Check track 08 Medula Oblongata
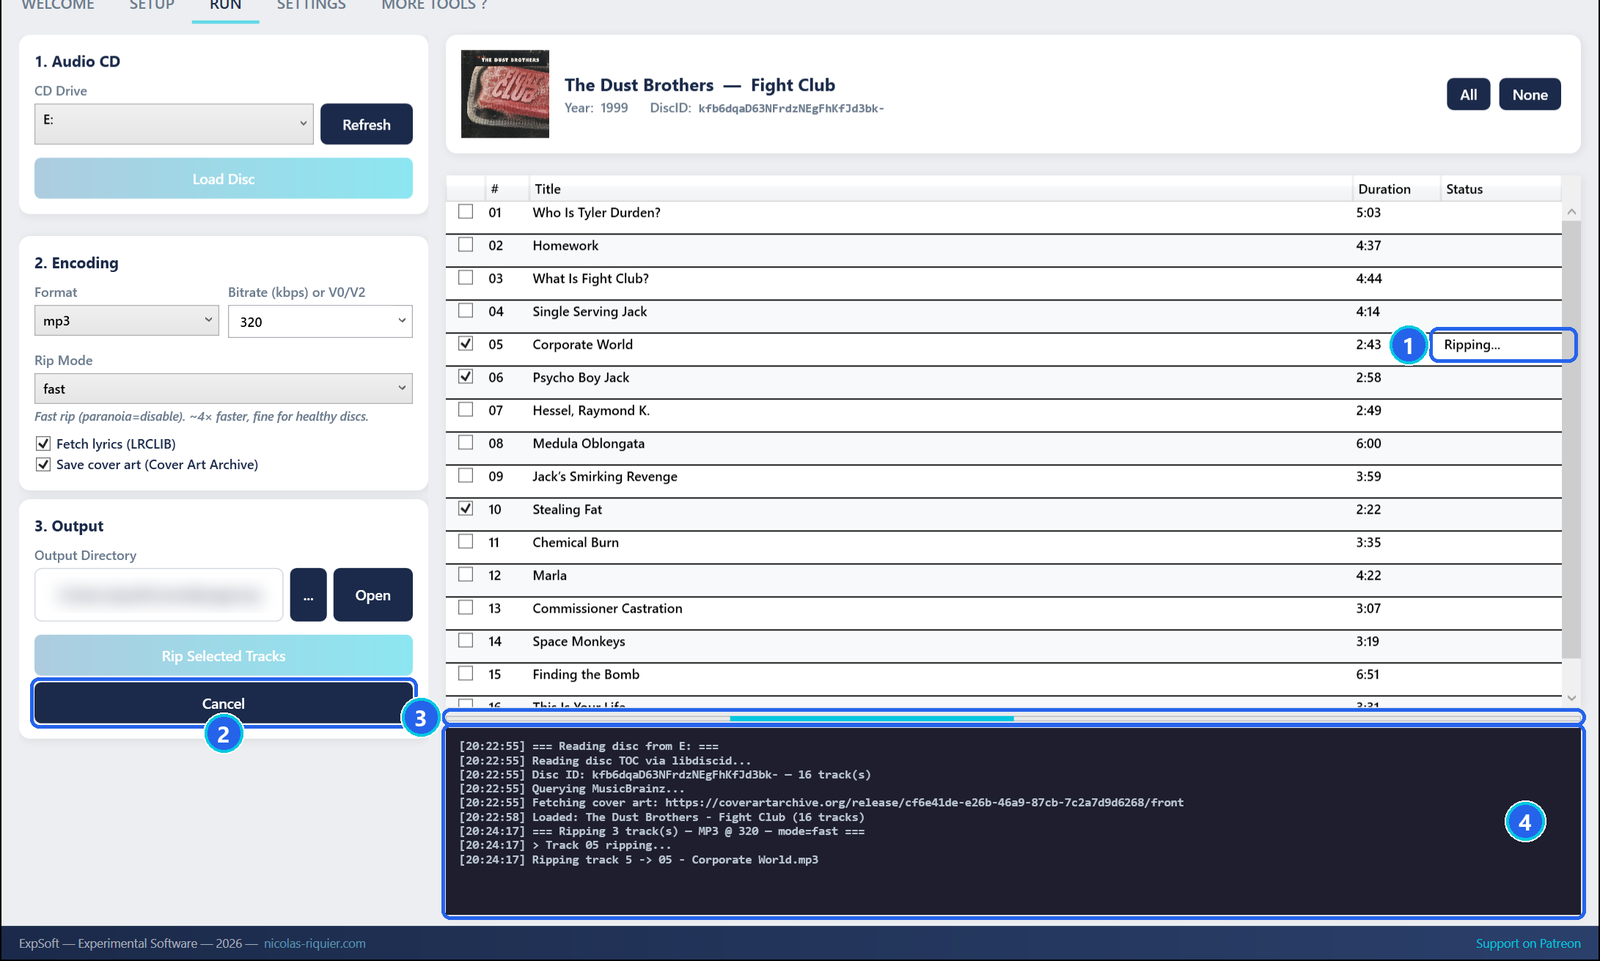 [x=466, y=443]
